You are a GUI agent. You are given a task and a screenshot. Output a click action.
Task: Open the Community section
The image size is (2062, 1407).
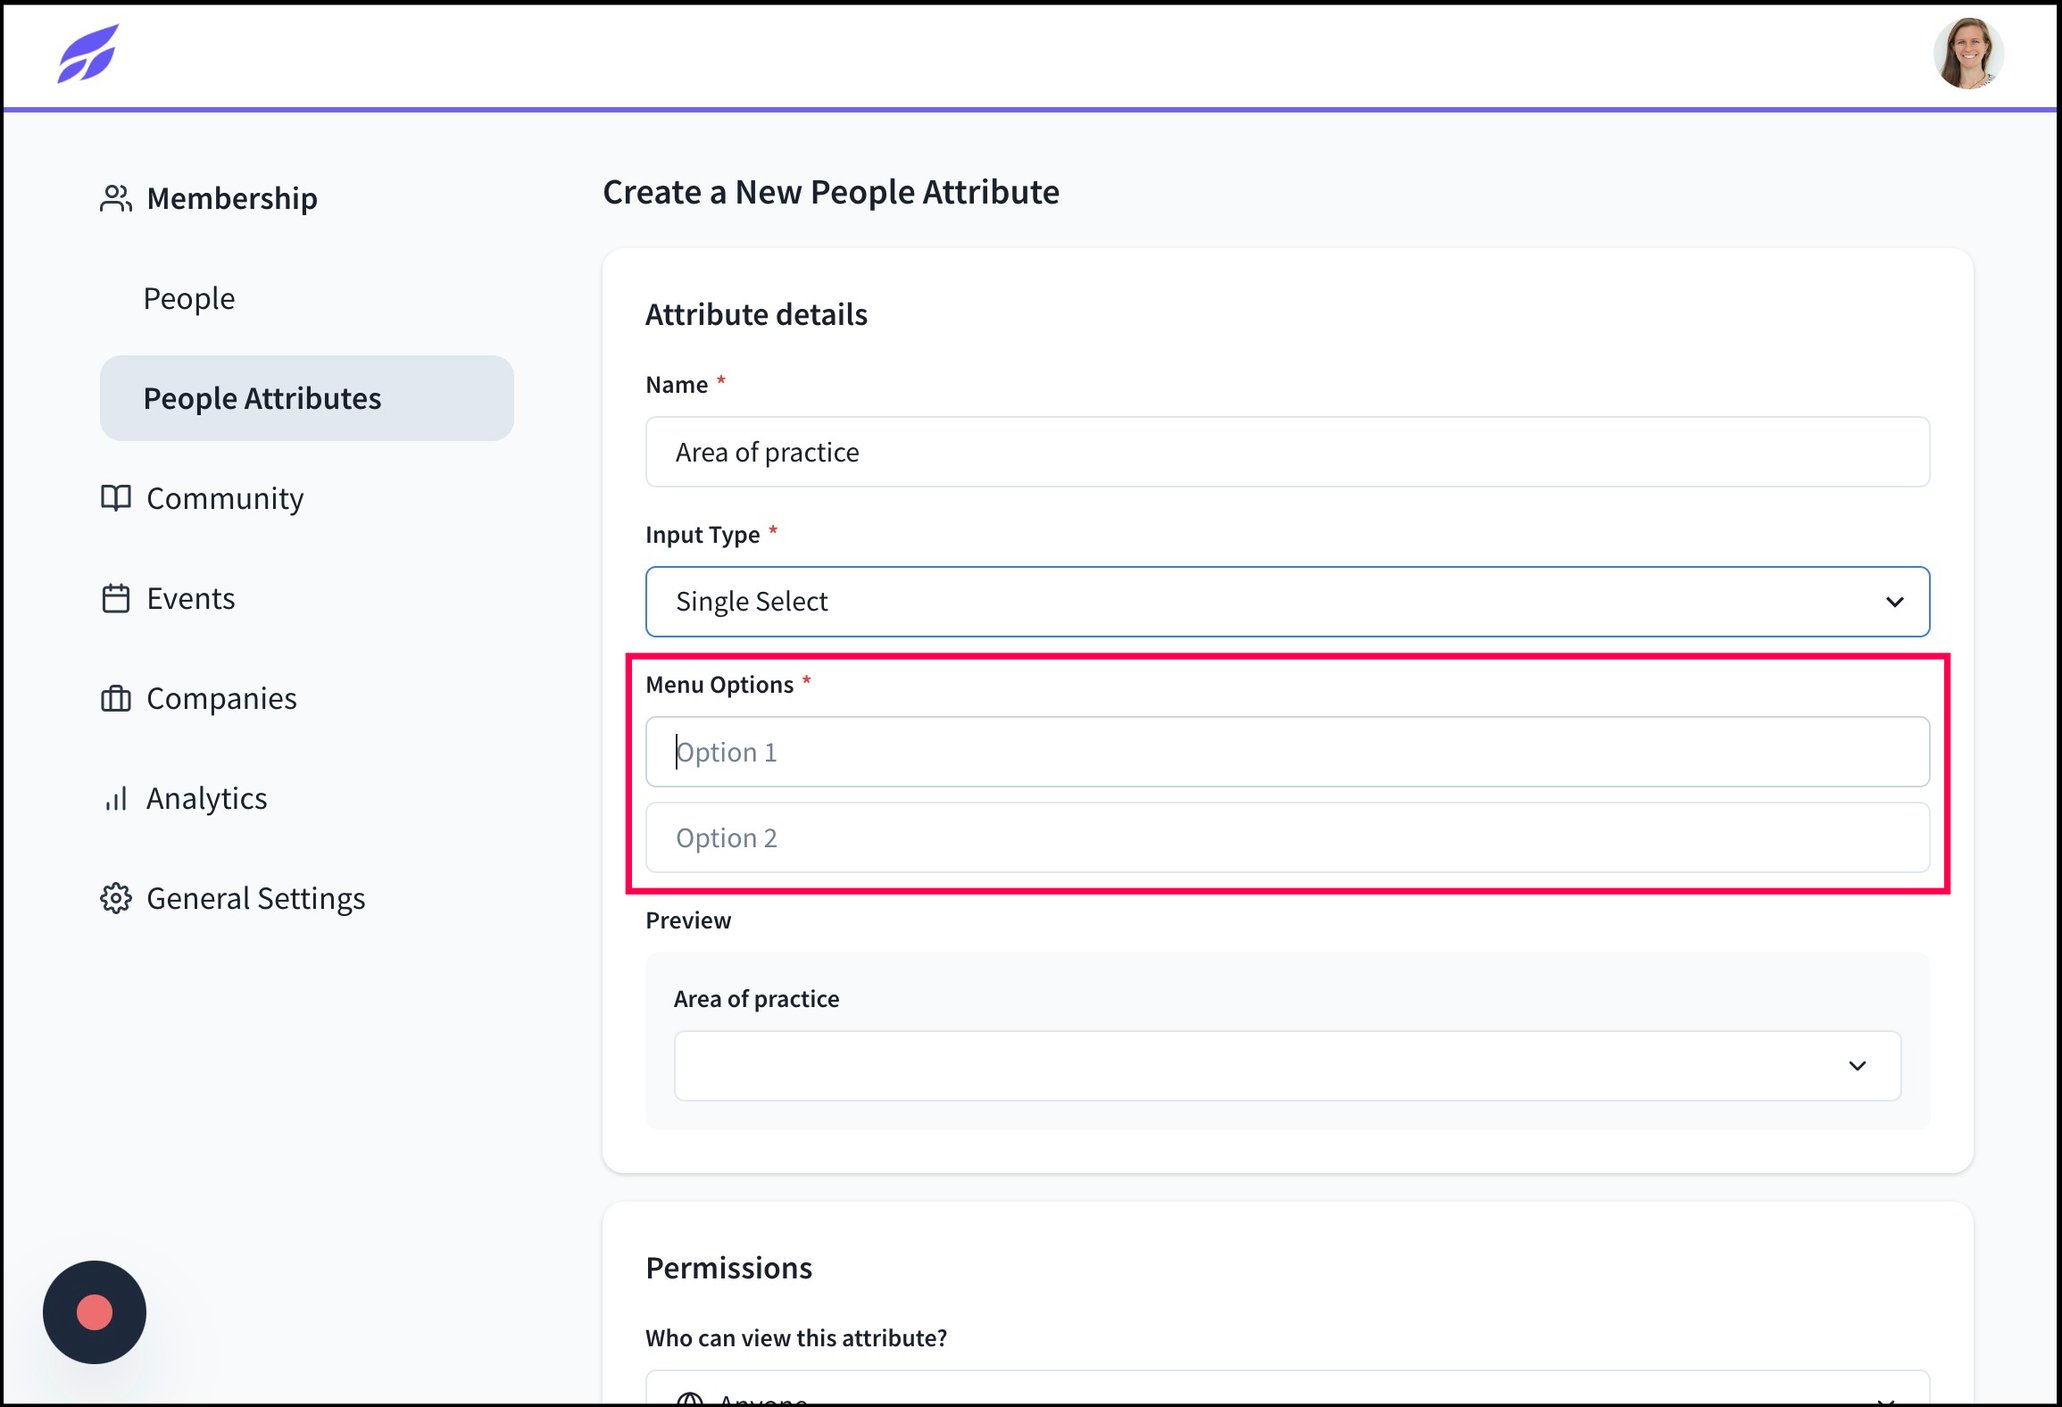225,498
